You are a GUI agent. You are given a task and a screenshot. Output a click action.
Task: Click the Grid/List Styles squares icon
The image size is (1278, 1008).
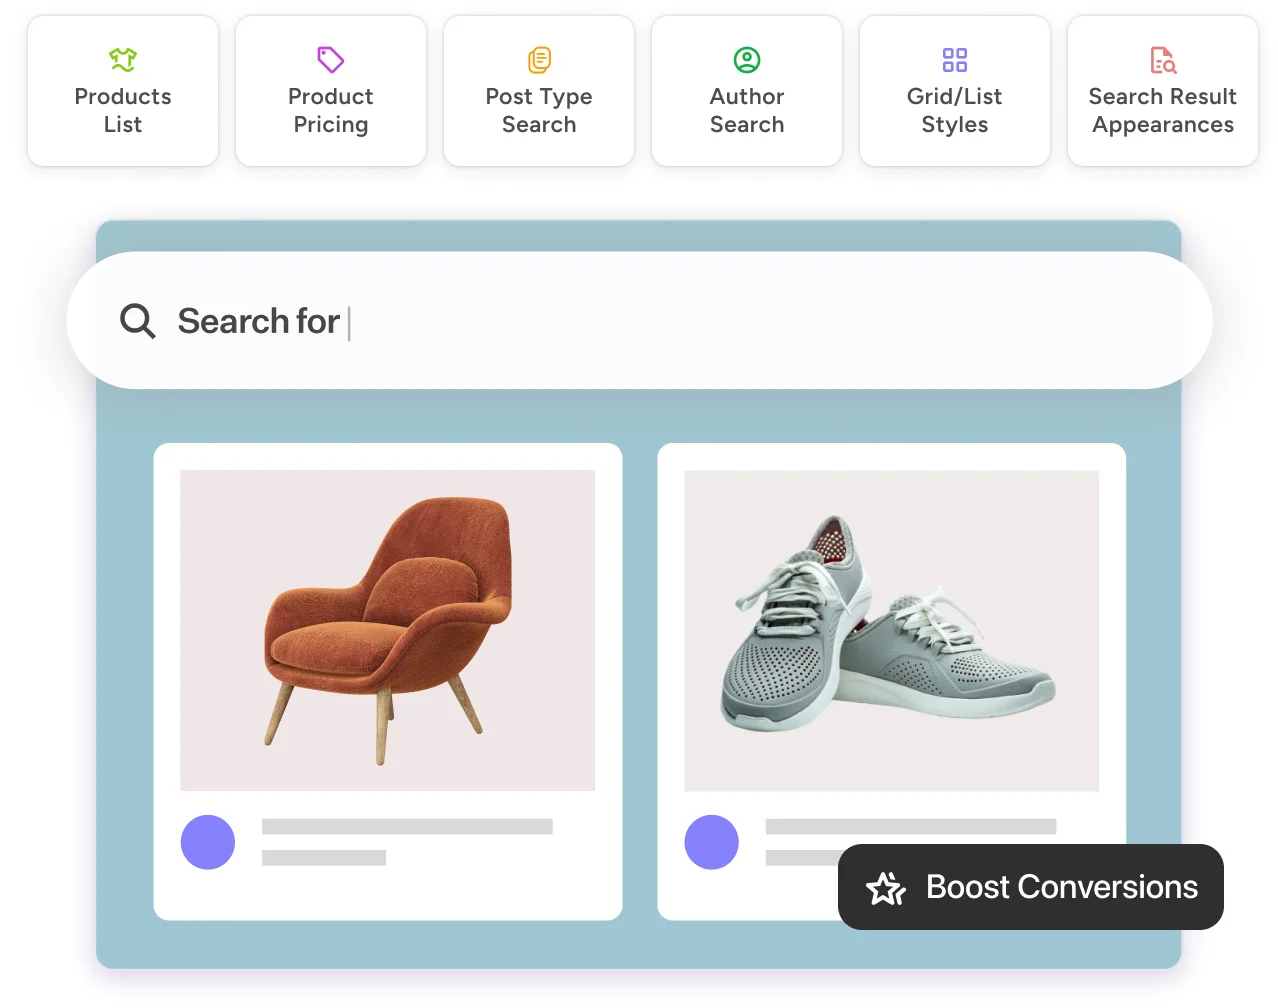pyautogui.click(x=954, y=59)
